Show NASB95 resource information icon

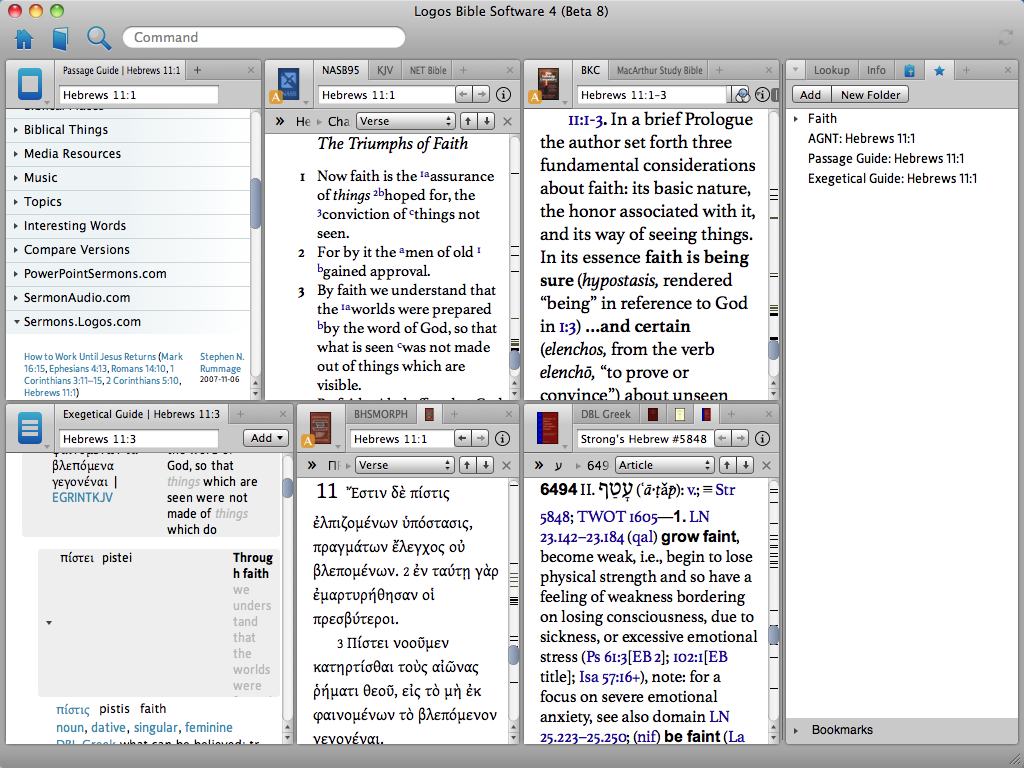504,95
